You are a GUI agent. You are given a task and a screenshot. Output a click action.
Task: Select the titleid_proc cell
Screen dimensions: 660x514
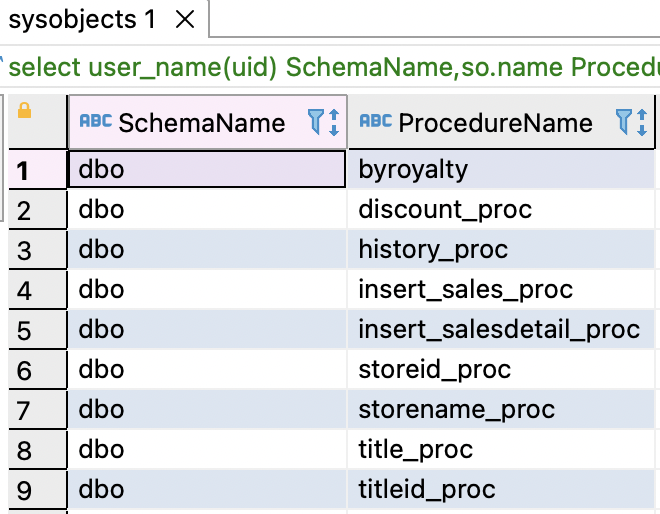[427, 490]
